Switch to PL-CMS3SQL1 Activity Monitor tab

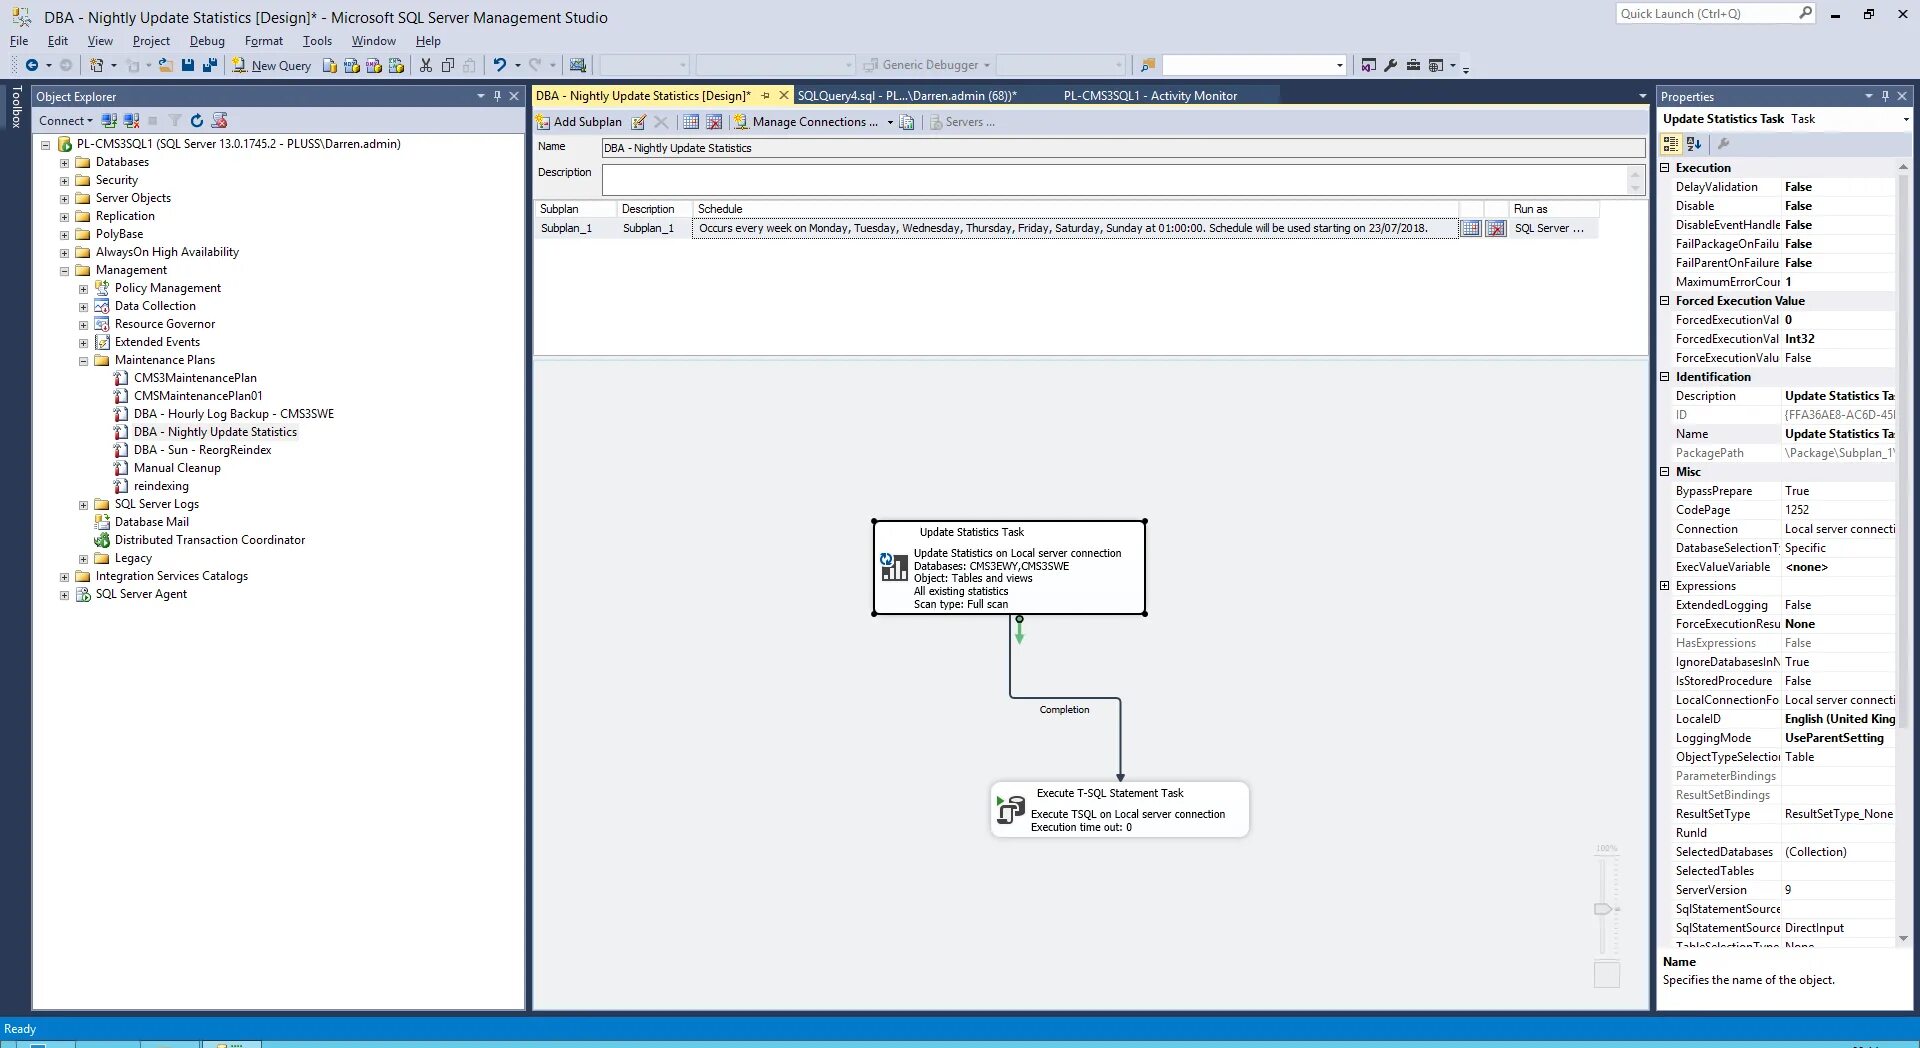tap(1150, 96)
